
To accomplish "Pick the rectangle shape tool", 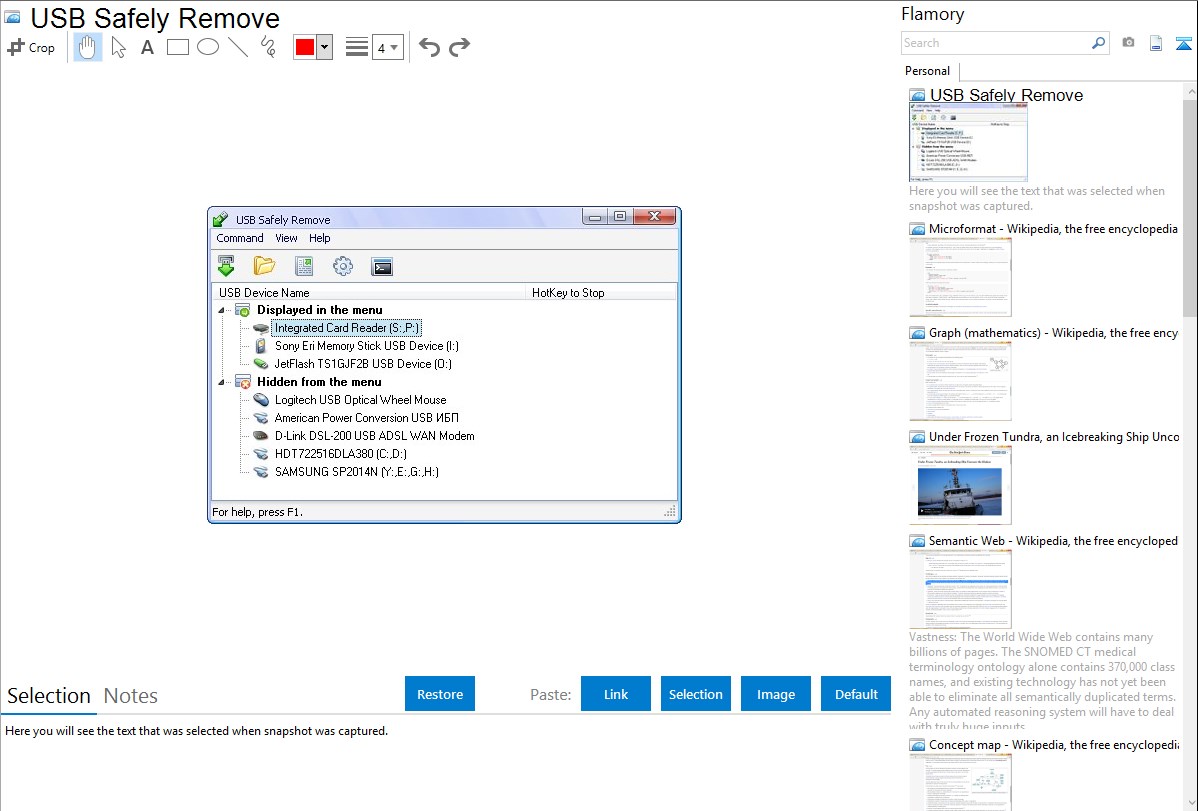I will point(178,47).
